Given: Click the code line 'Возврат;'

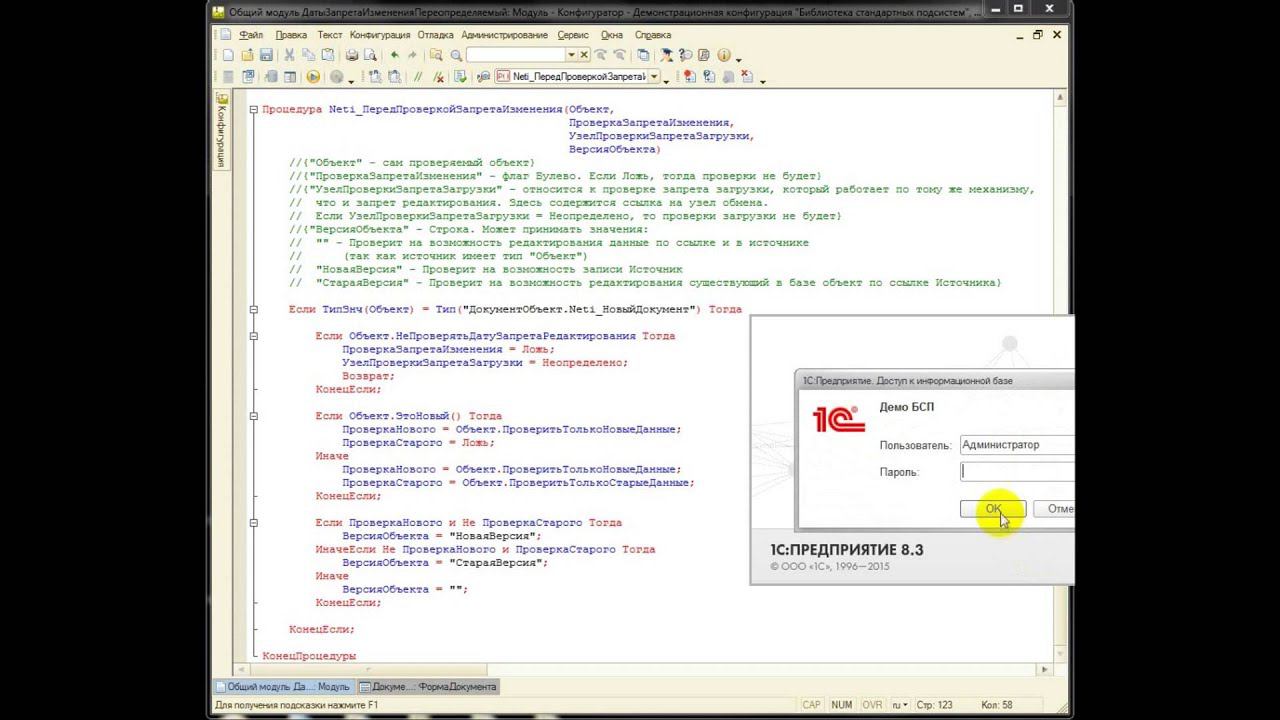Looking at the screenshot, I should pyautogui.click(x=368, y=376).
